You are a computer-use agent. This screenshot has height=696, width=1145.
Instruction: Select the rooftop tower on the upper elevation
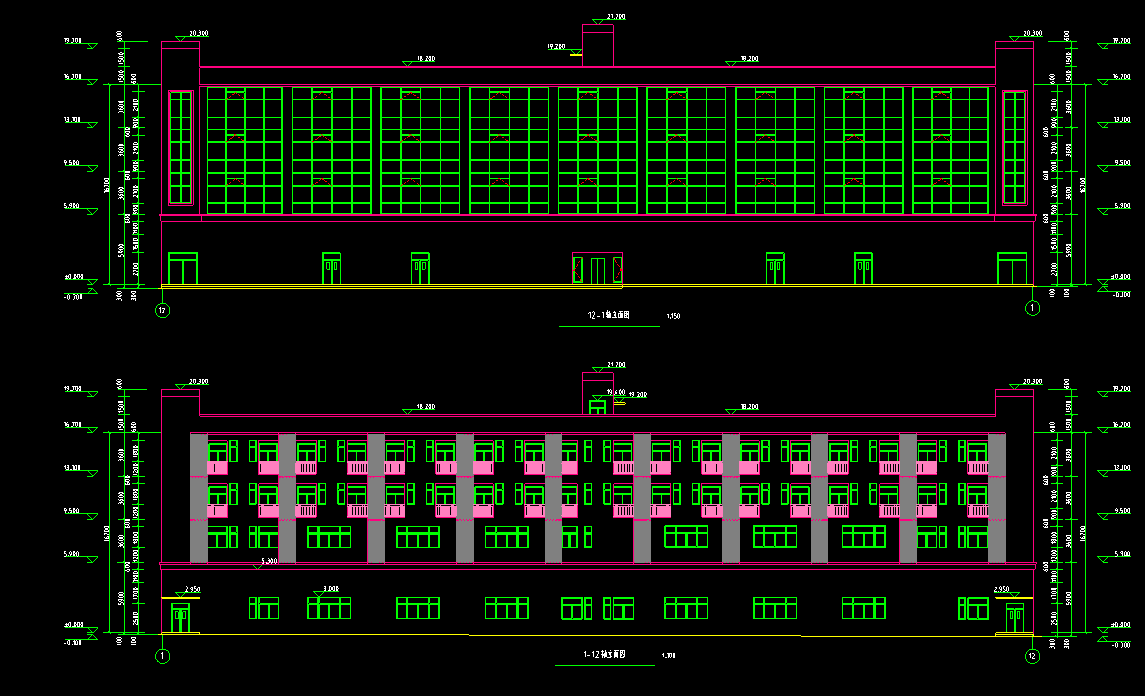tap(597, 48)
